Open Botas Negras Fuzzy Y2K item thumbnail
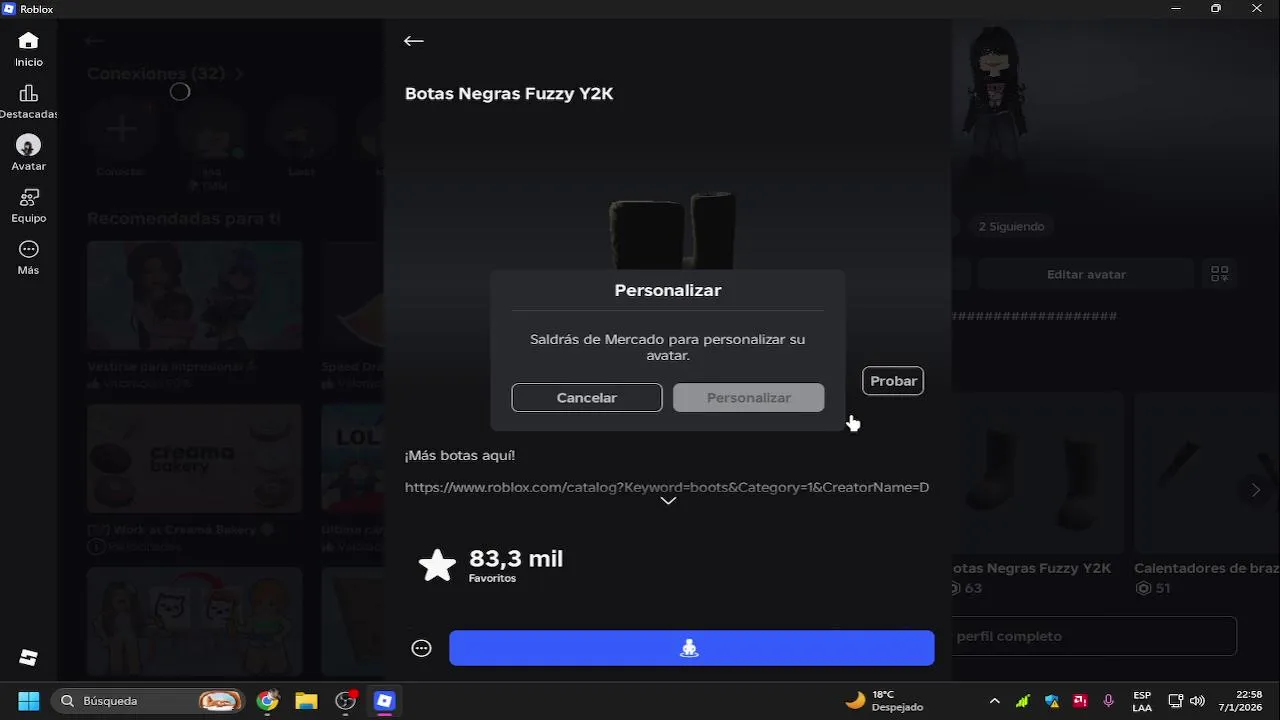 pyautogui.click(x=1038, y=471)
